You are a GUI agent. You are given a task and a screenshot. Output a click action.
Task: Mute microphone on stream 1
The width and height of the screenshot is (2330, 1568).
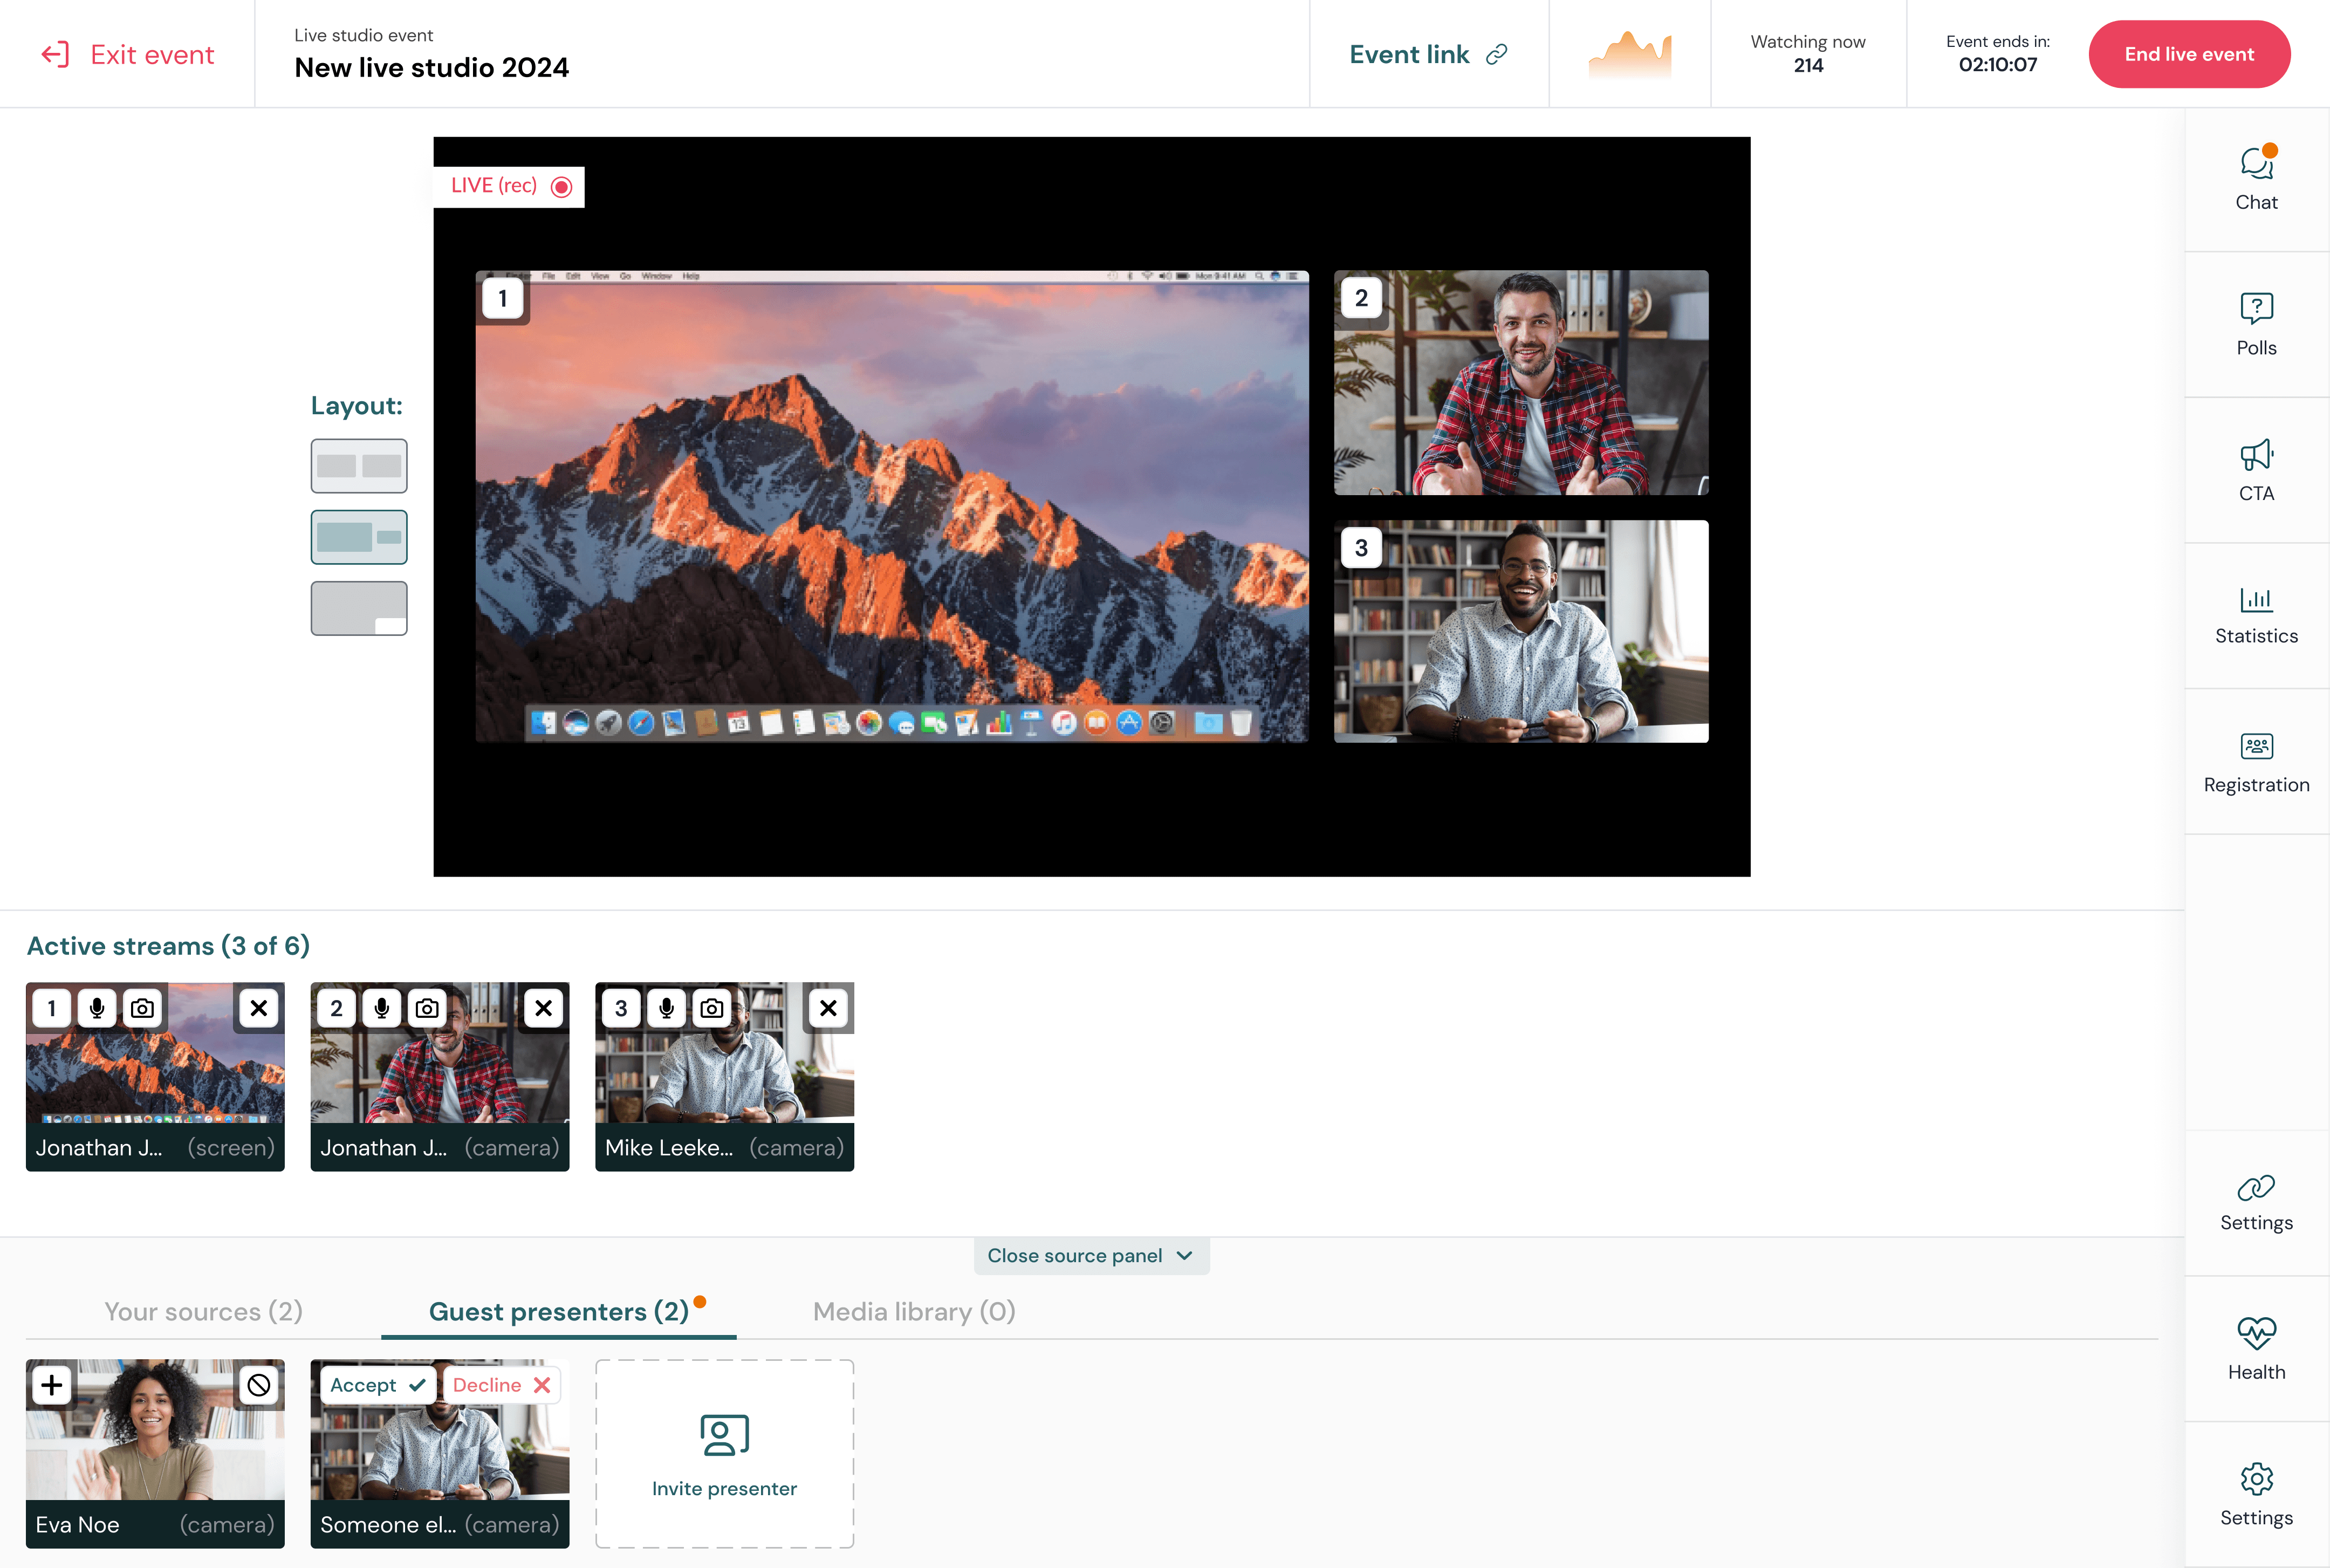(x=97, y=1008)
